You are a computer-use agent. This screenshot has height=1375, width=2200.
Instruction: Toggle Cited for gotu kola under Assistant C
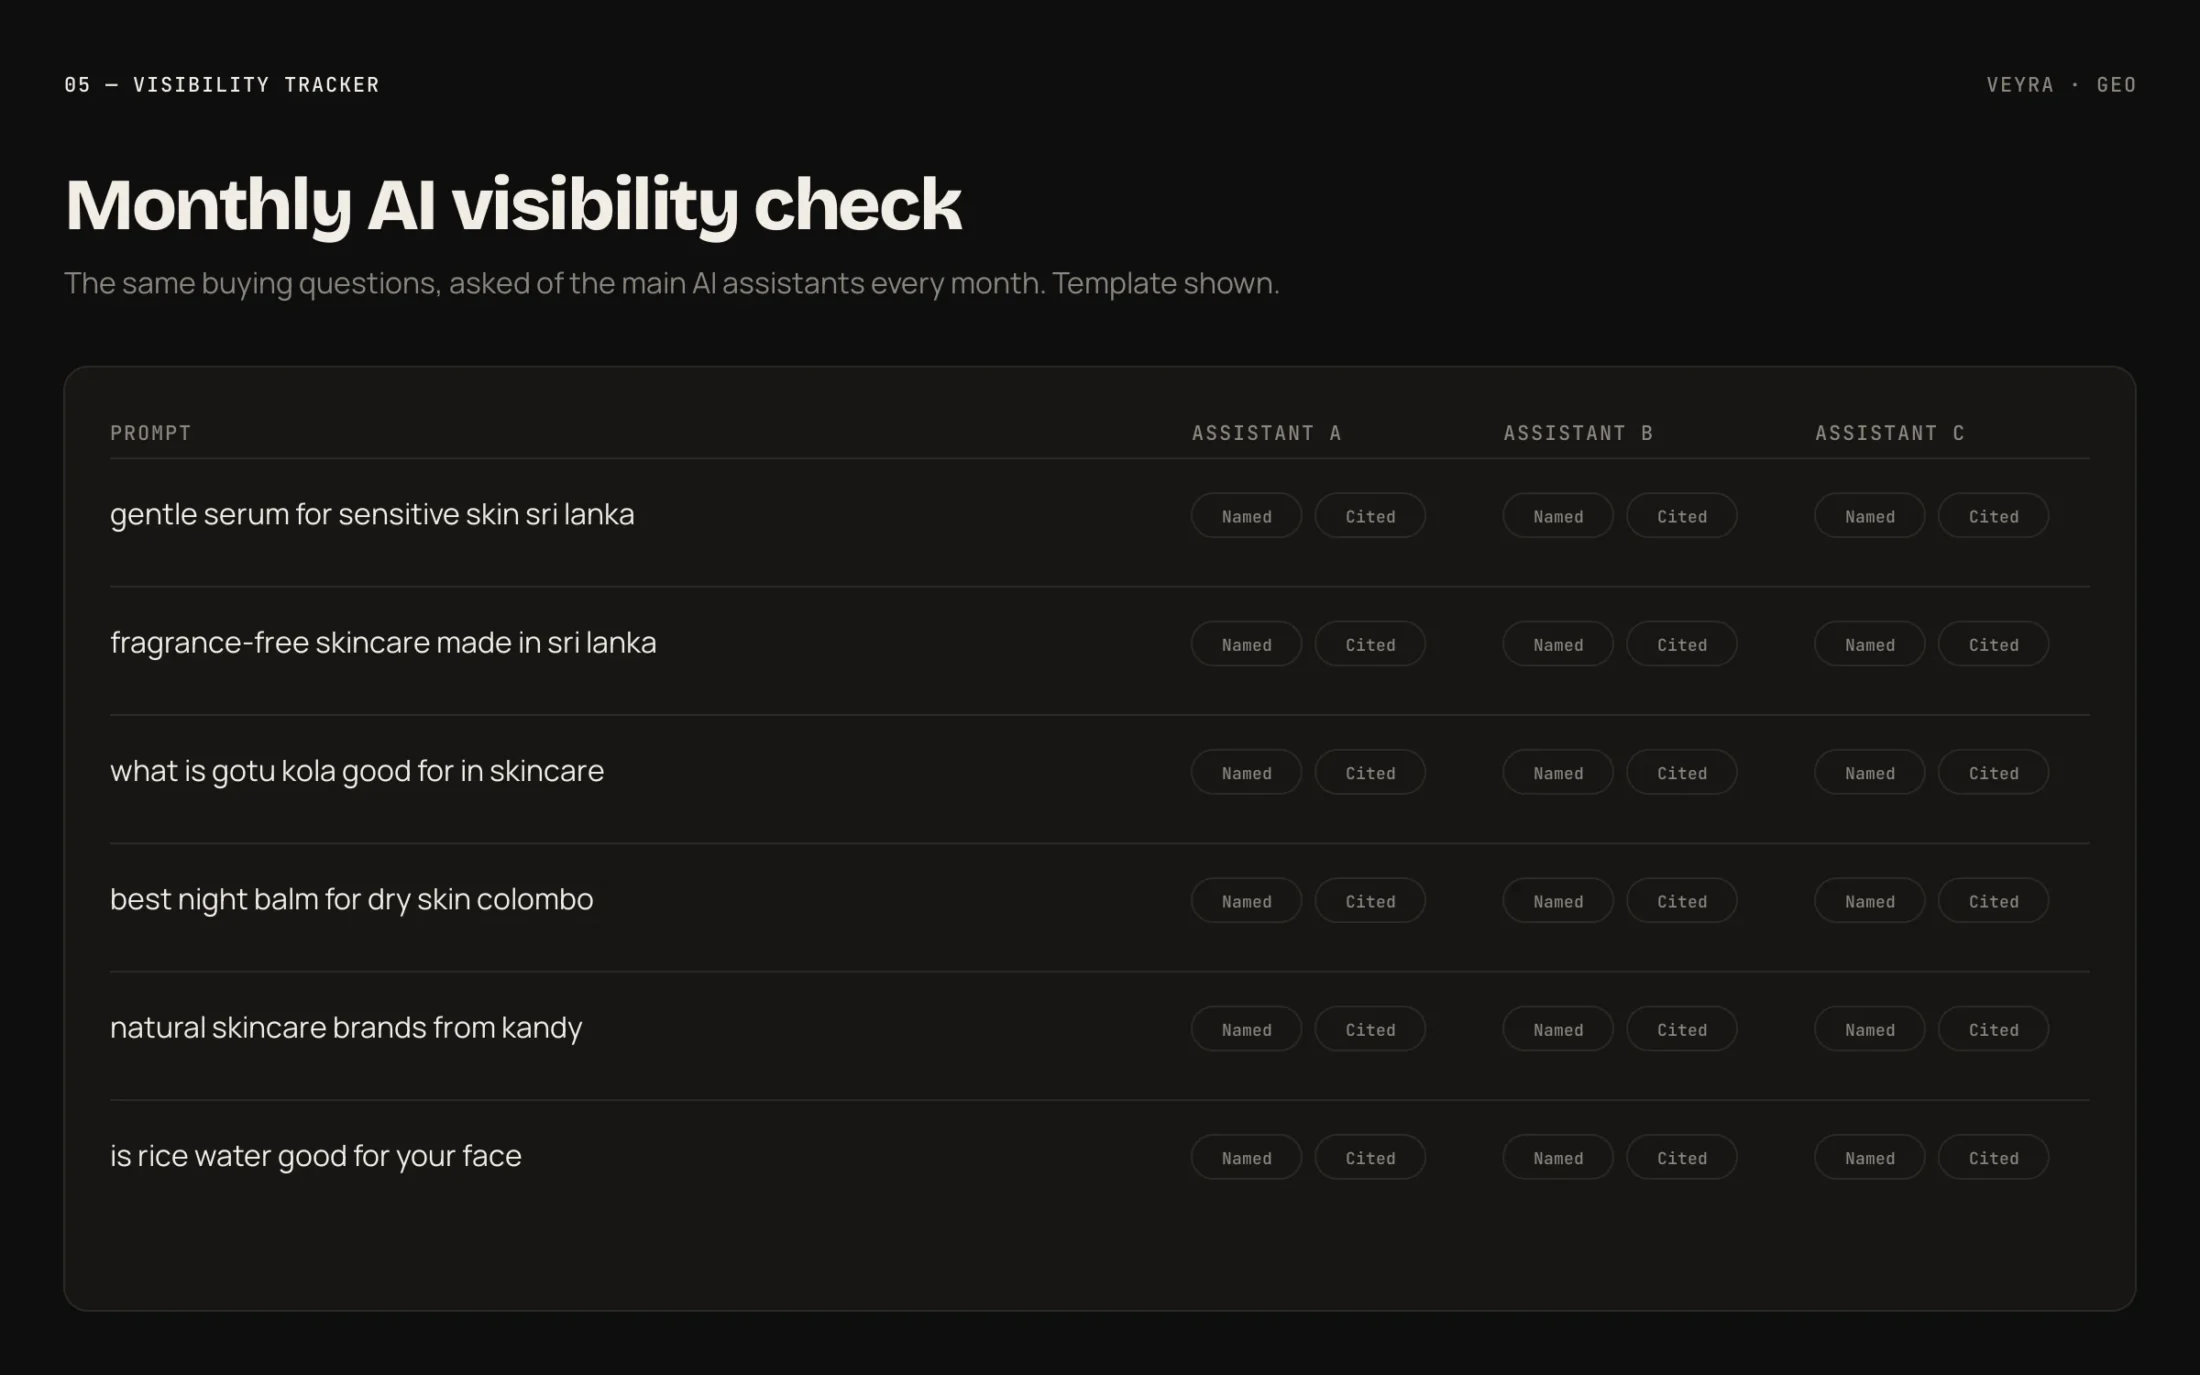[x=1993, y=772]
